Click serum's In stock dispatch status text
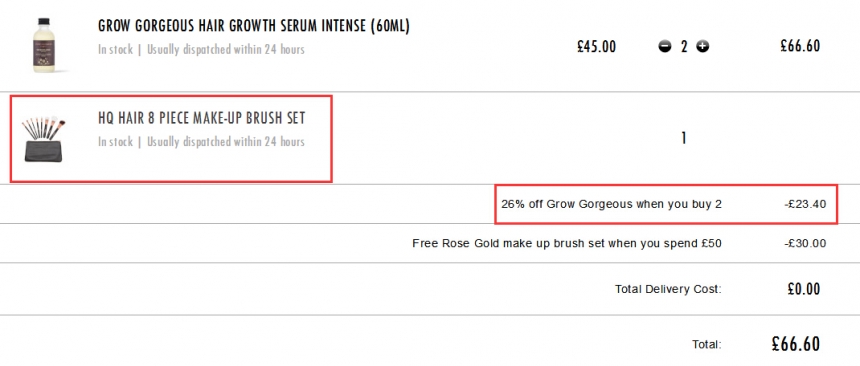The height and width of the screenshot is (366, 860). point(201,49)
